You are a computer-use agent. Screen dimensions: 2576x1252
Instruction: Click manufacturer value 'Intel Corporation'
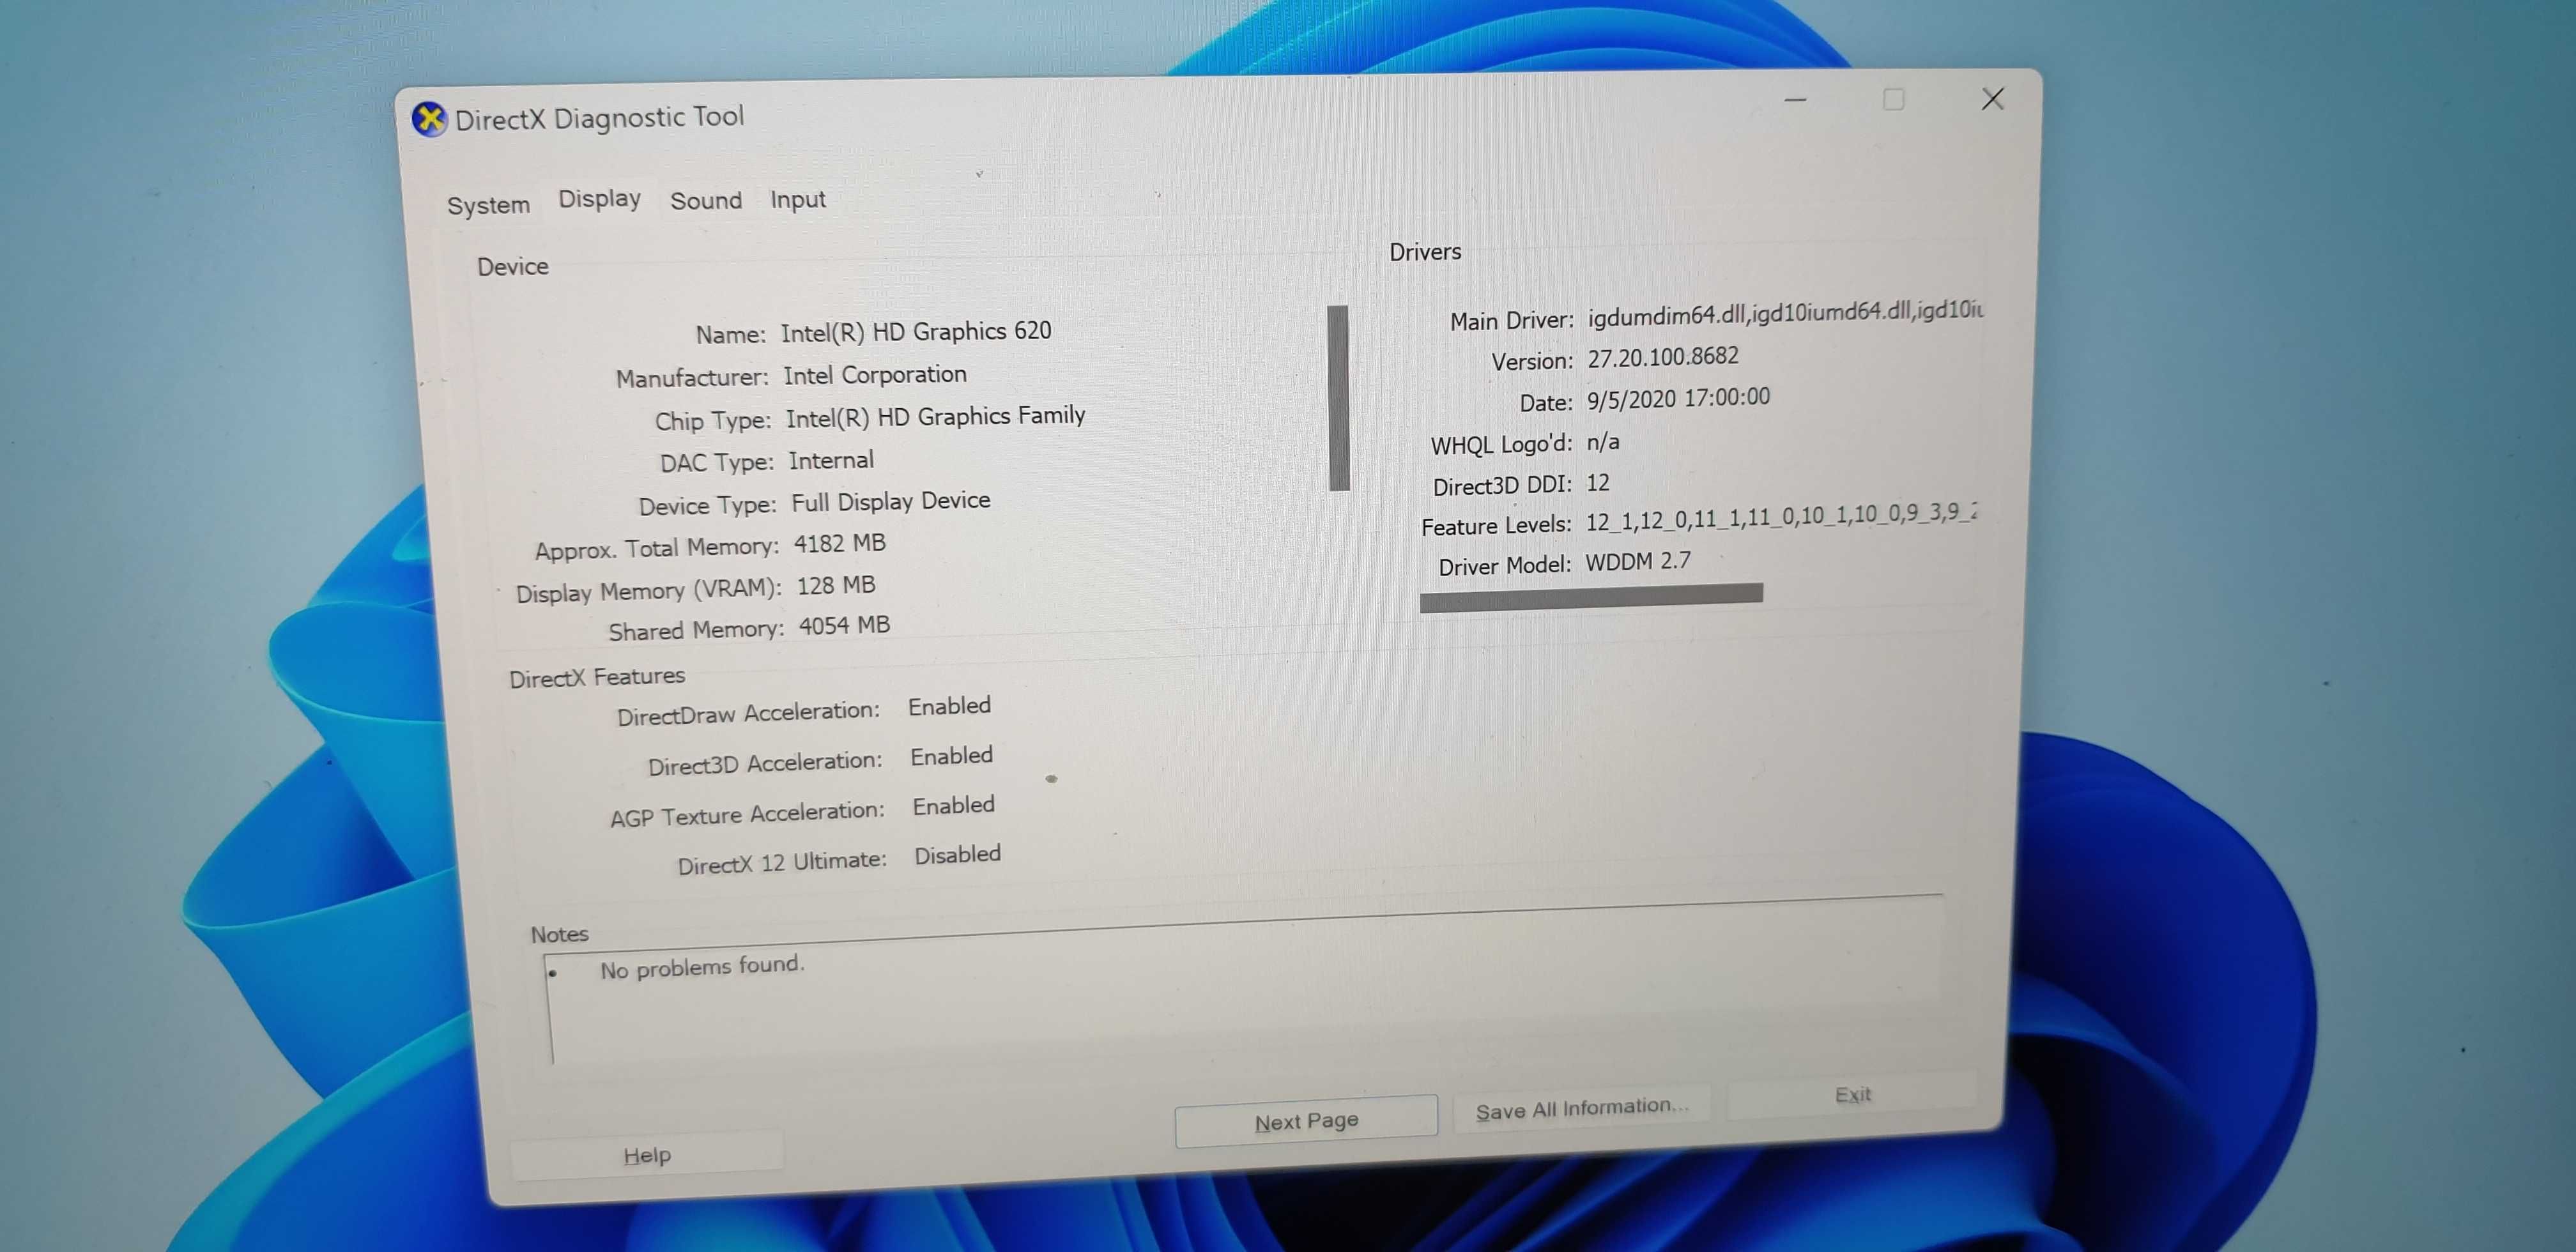[874, 375]
